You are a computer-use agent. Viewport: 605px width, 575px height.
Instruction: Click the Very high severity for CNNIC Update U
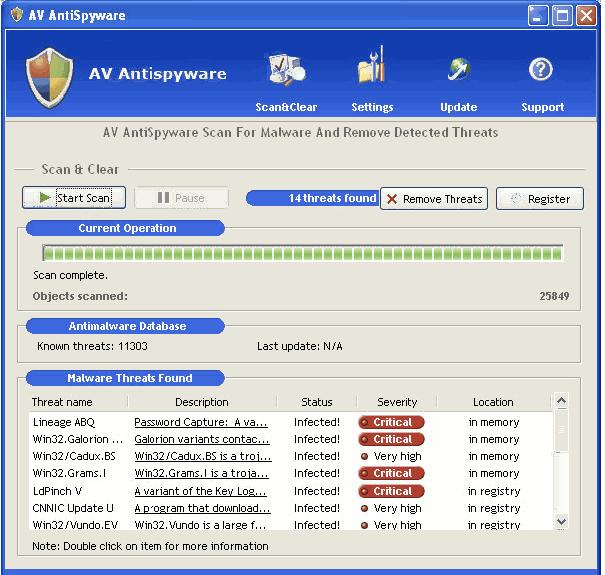(x=391, y=508)
